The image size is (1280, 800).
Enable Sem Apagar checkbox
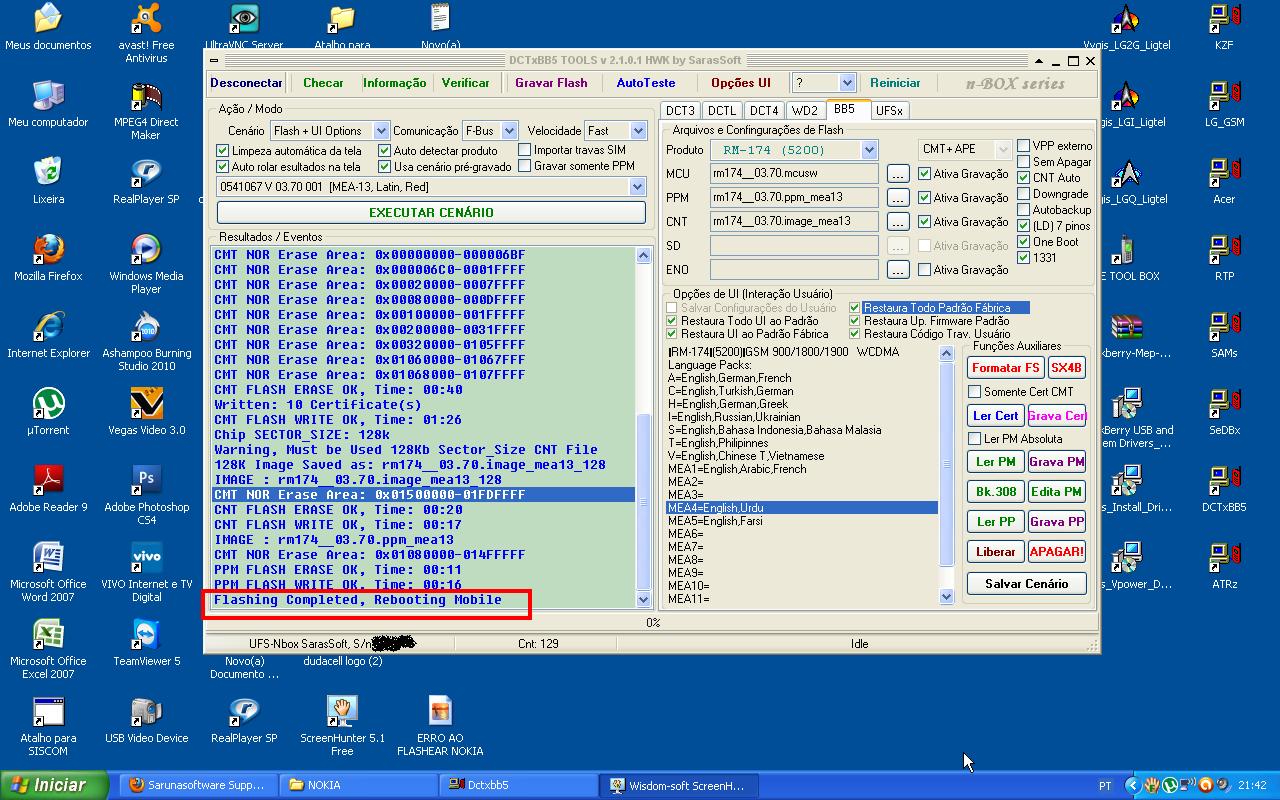[1023, 162]
